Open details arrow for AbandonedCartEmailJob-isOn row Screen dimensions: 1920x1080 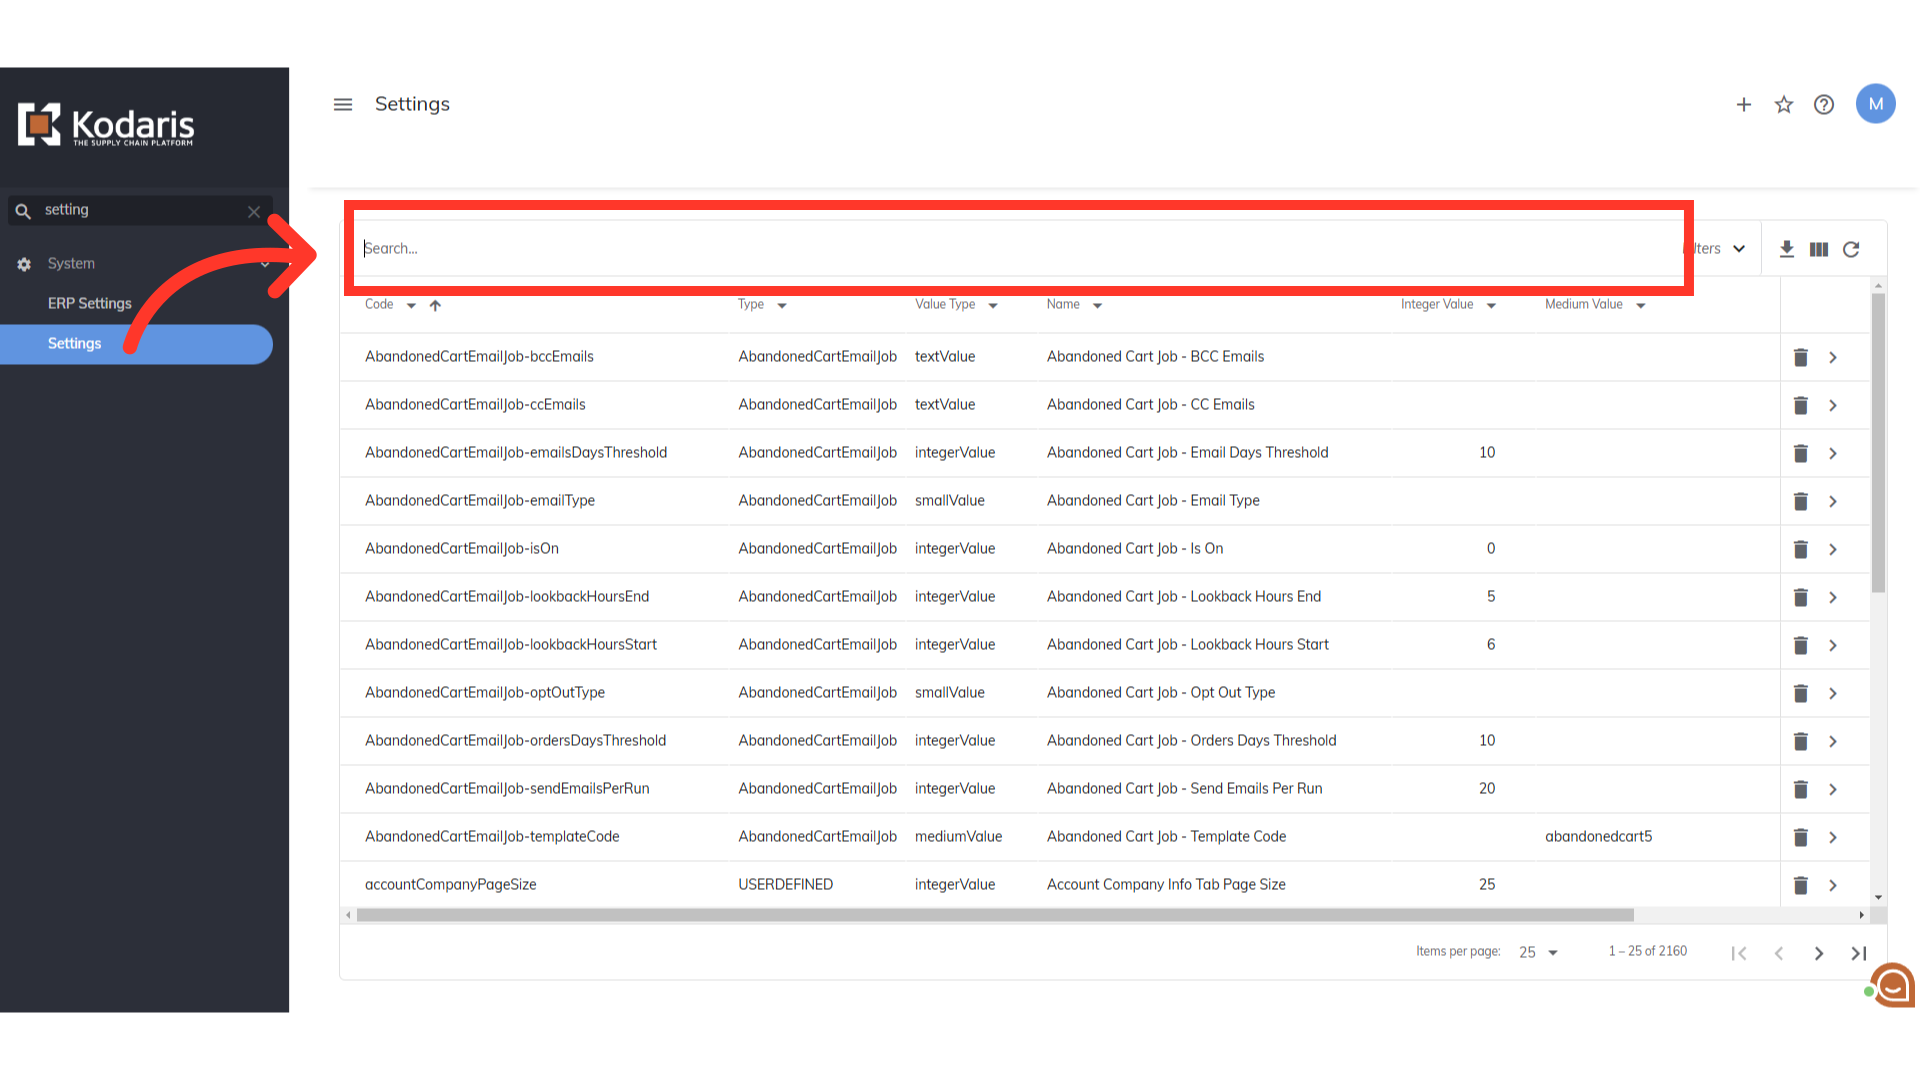[x=1833, y=549]
